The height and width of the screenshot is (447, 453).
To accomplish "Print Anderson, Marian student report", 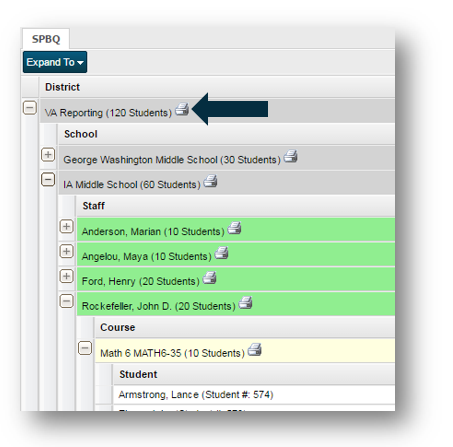I will 234,228.
